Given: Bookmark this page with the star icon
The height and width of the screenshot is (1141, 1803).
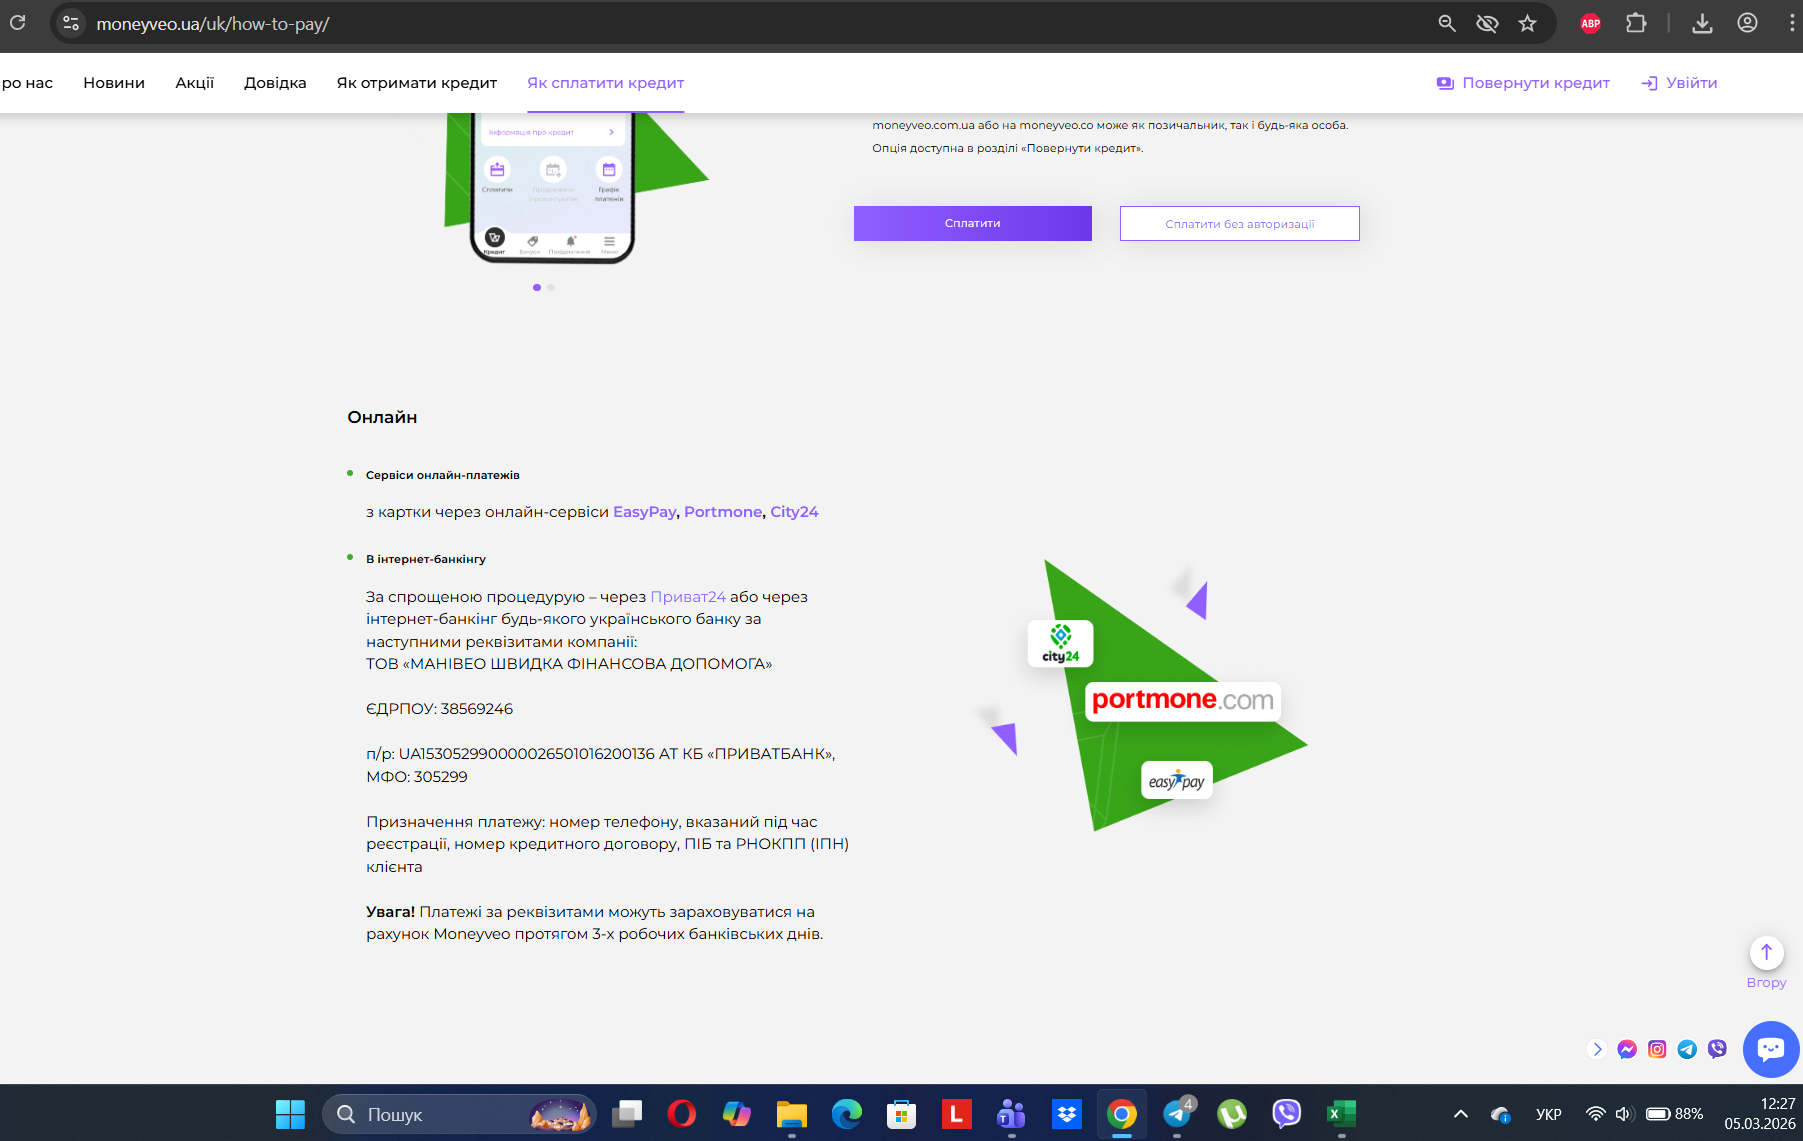Looking at the screenshot, I should click(x=1527, y=23).
